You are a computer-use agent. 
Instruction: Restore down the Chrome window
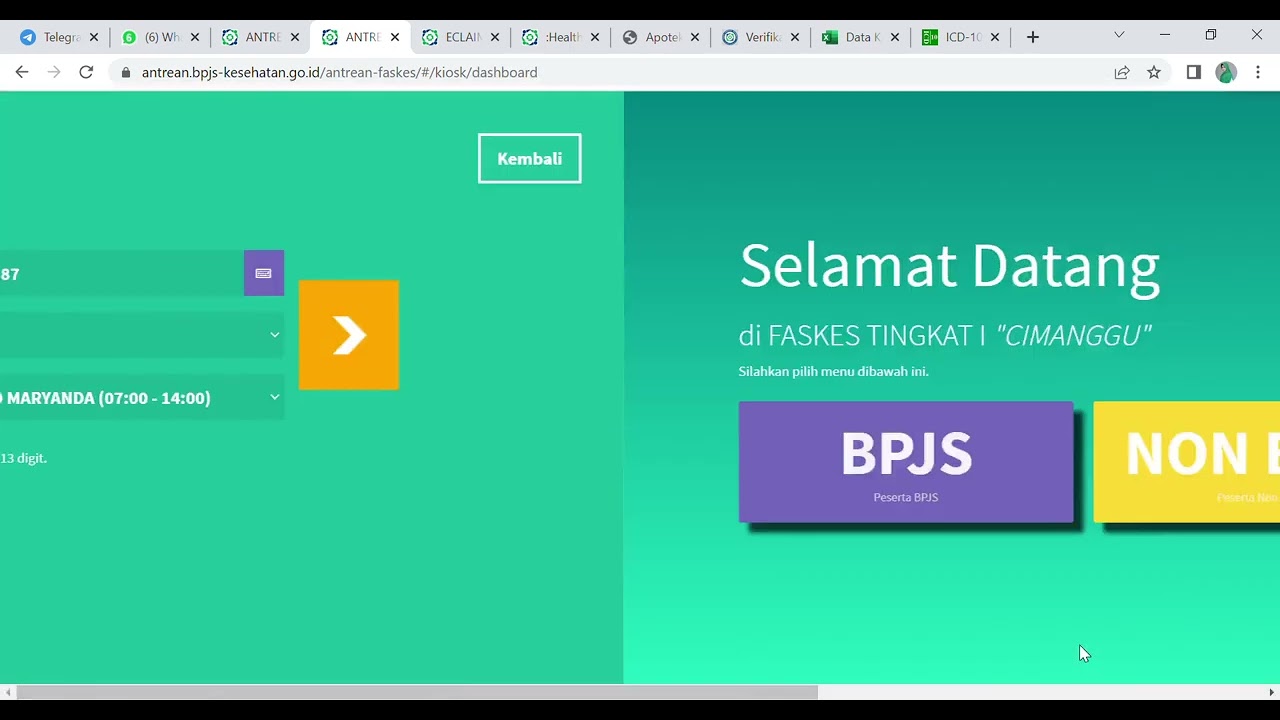pyautogui.click(x=1211, y=35)
